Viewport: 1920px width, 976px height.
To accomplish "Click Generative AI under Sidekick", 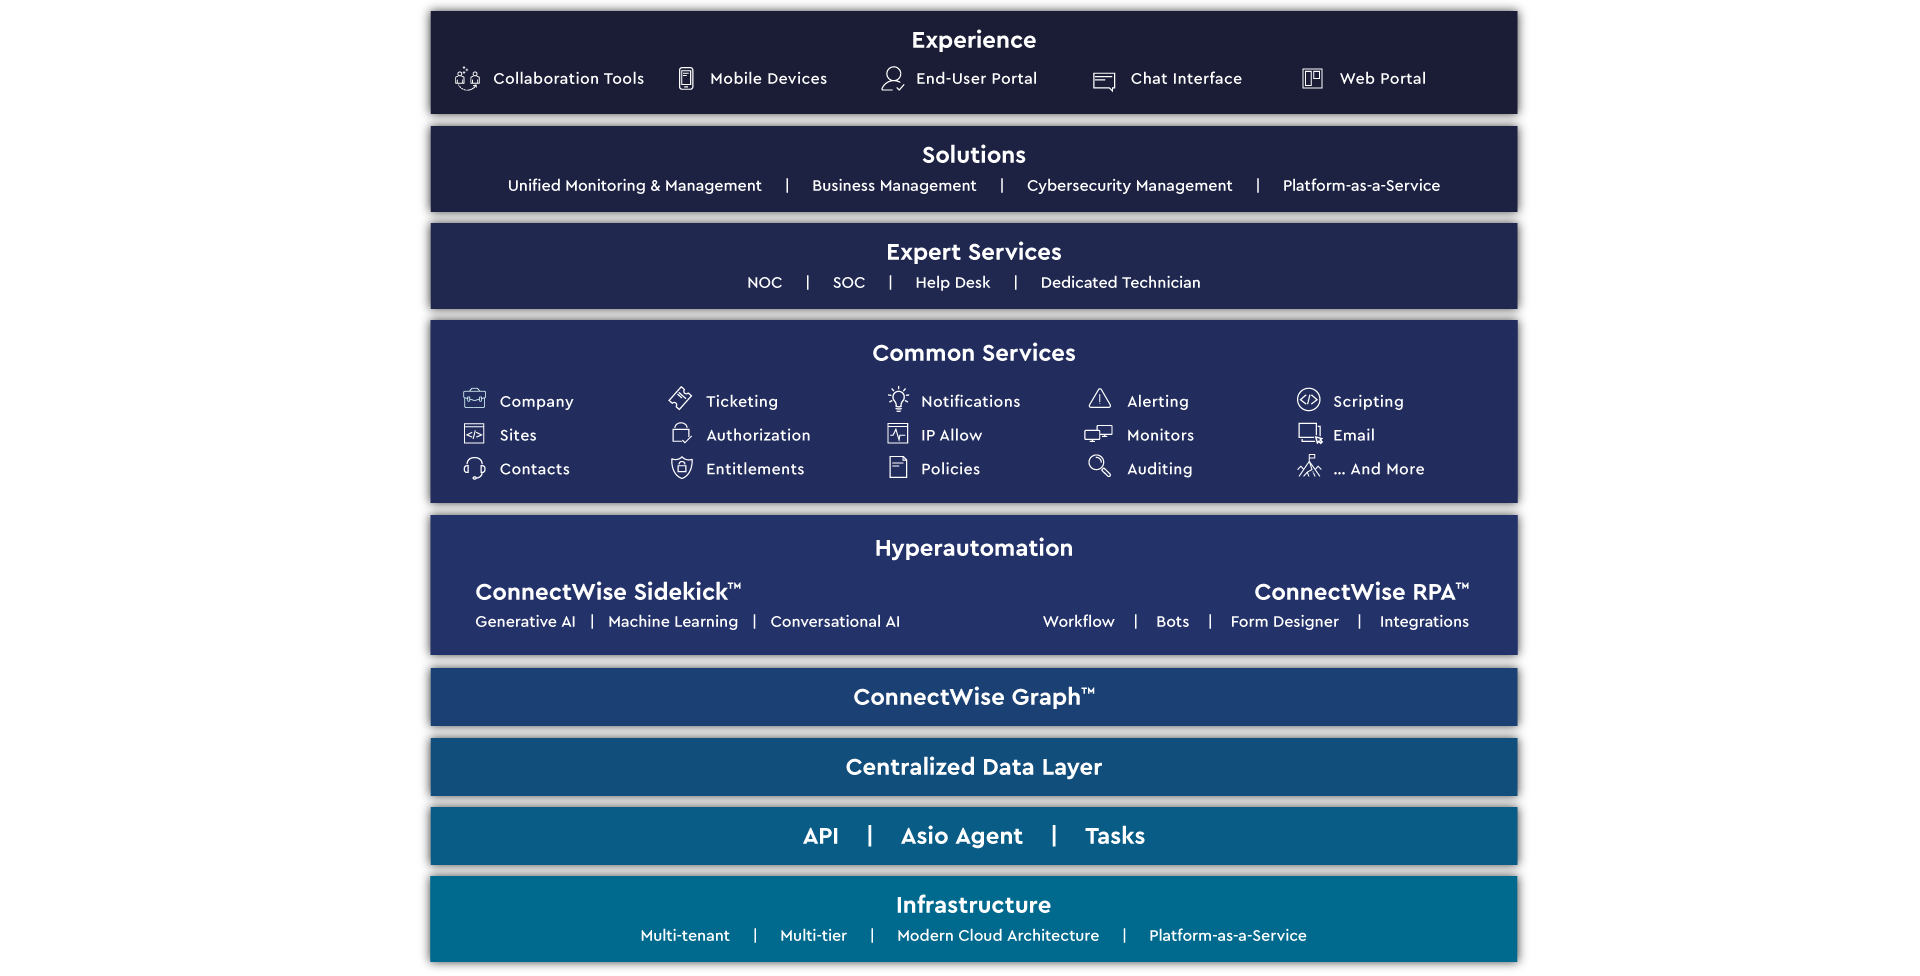I will click(x=525, y=622).
